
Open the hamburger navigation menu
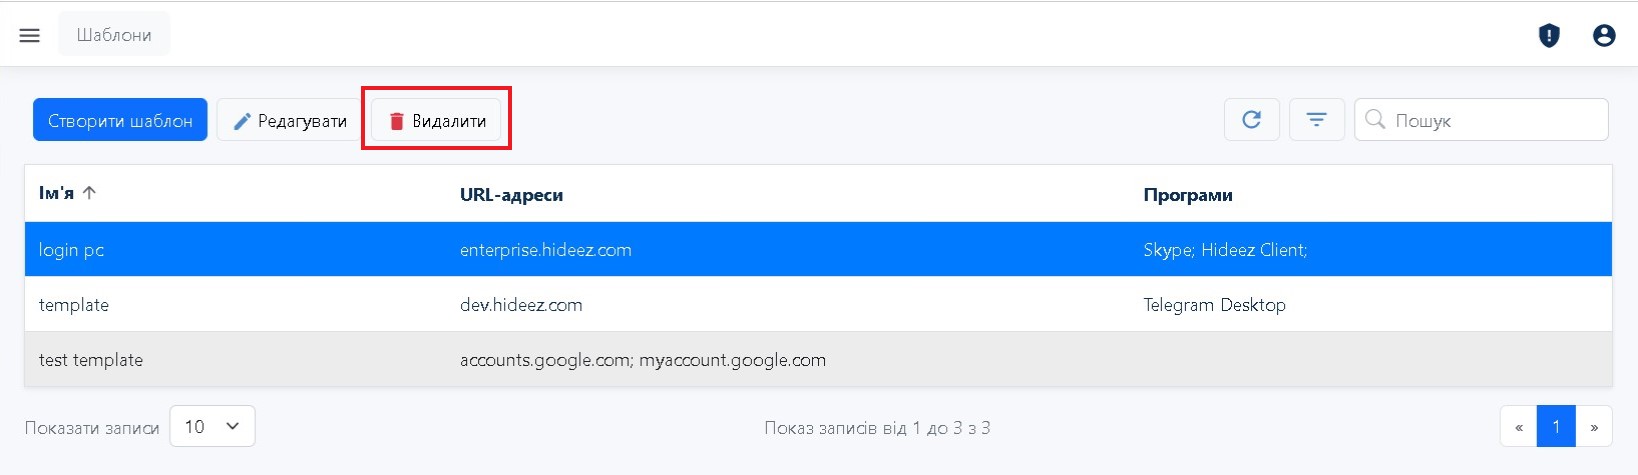(30, 35)
